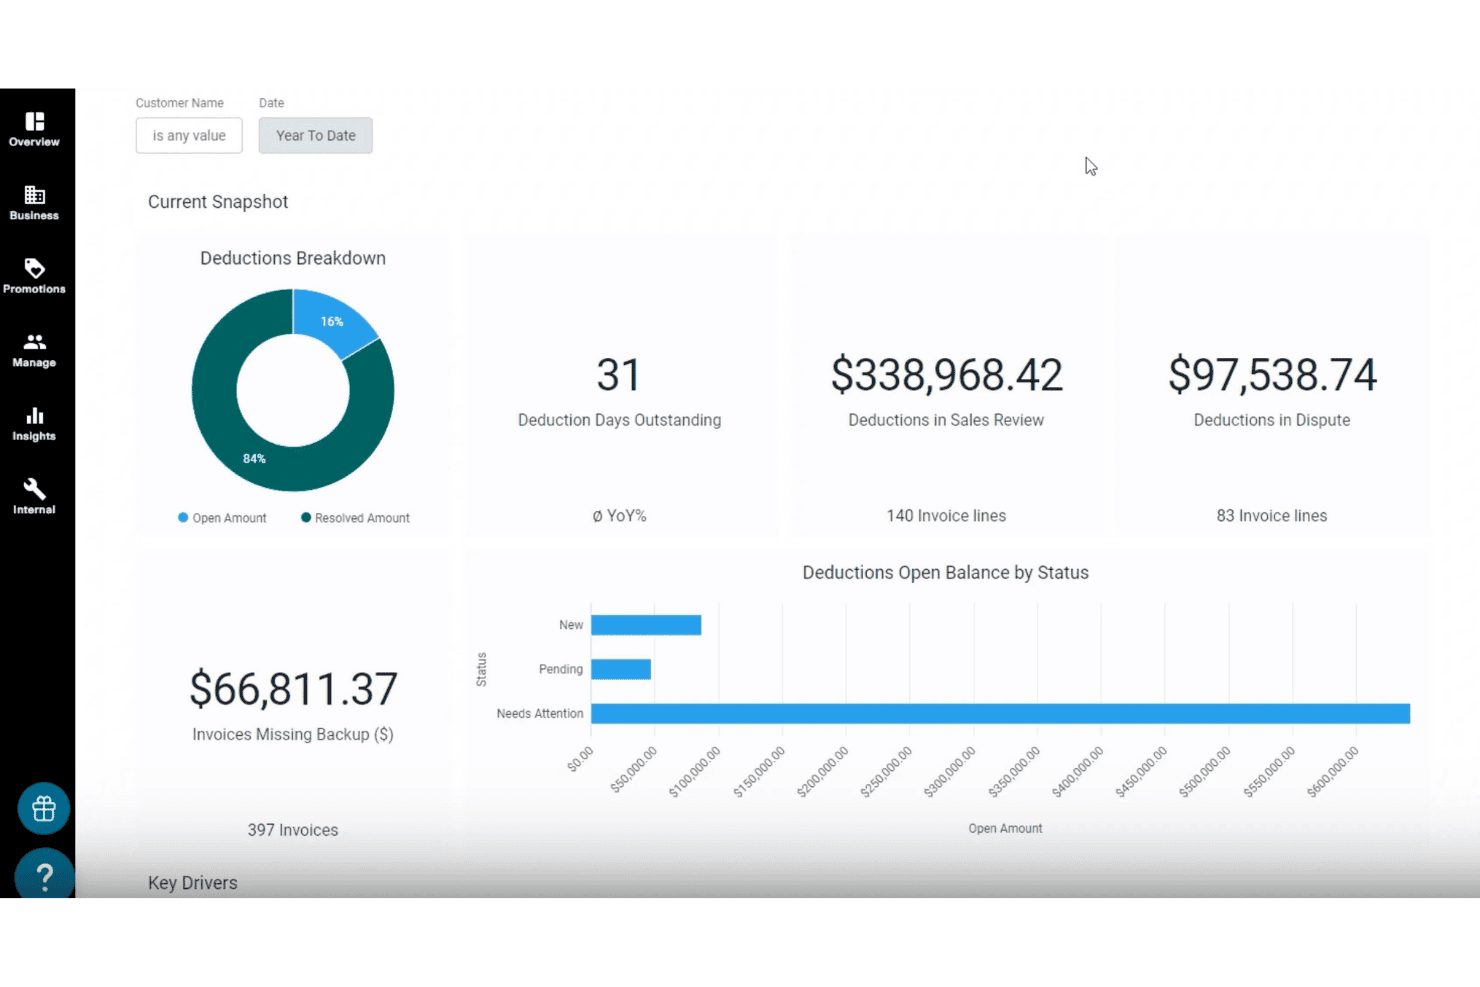Viewport: 1480px width, 987px height.
Task: Toggle the Resolved Amount legend item
Action: [x=355, y=518]
